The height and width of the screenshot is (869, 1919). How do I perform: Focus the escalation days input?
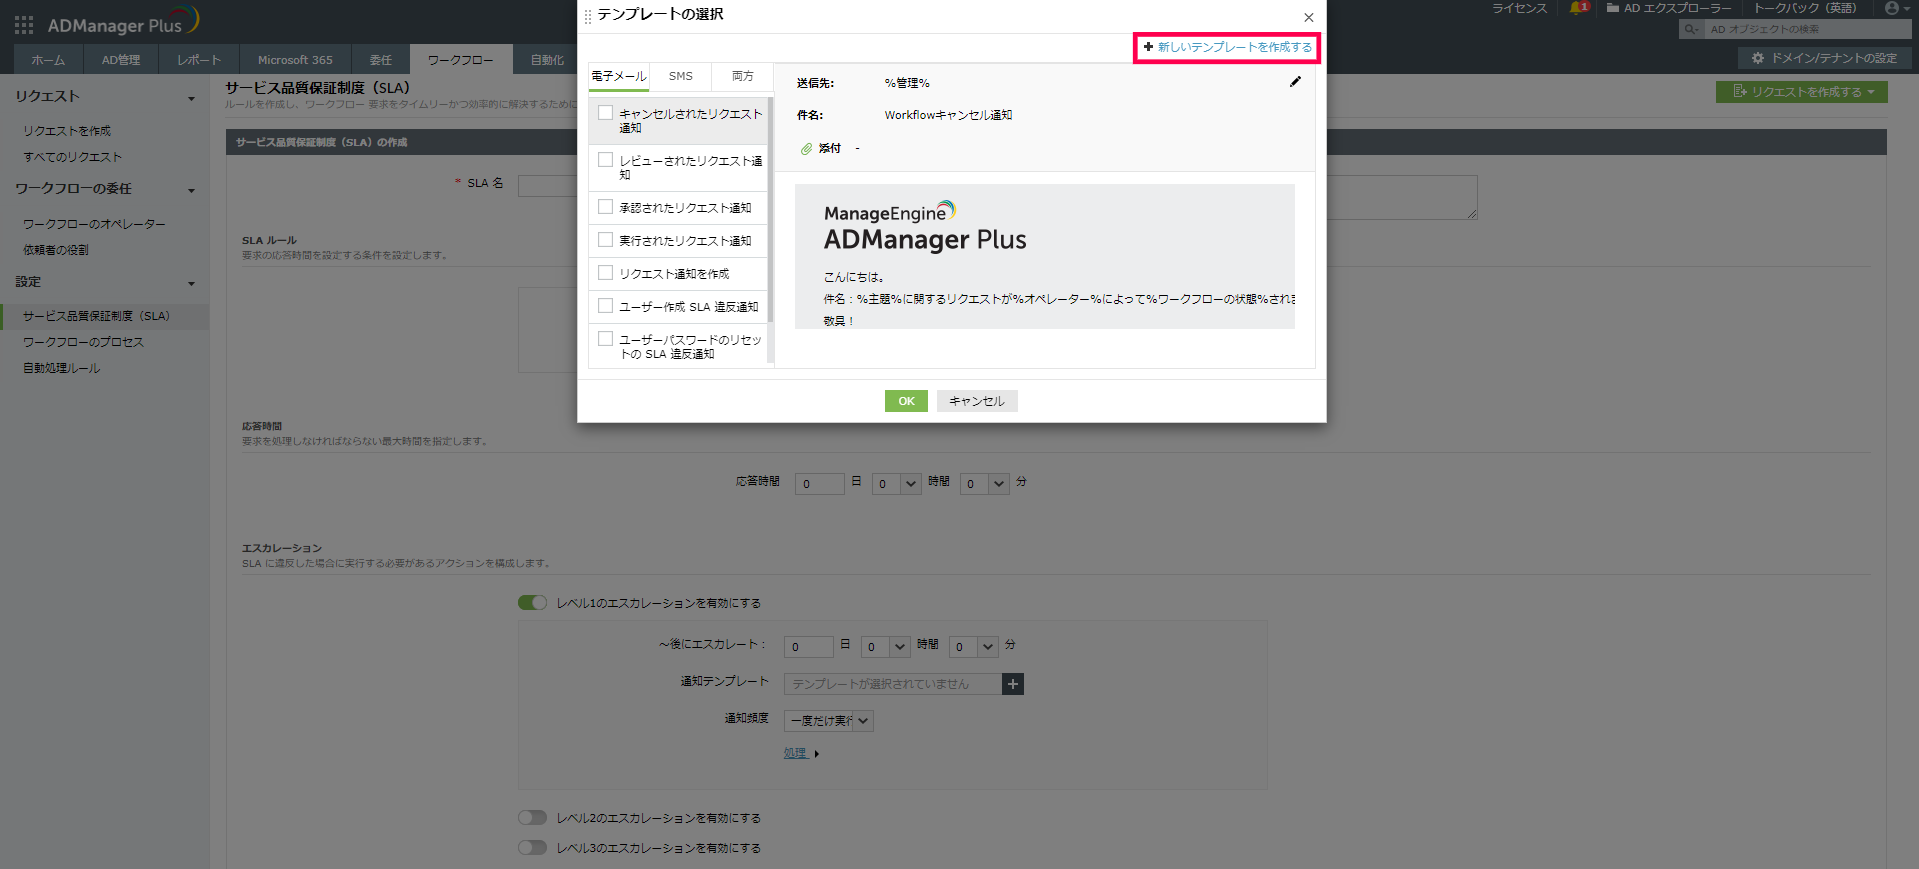pos(809,647)
